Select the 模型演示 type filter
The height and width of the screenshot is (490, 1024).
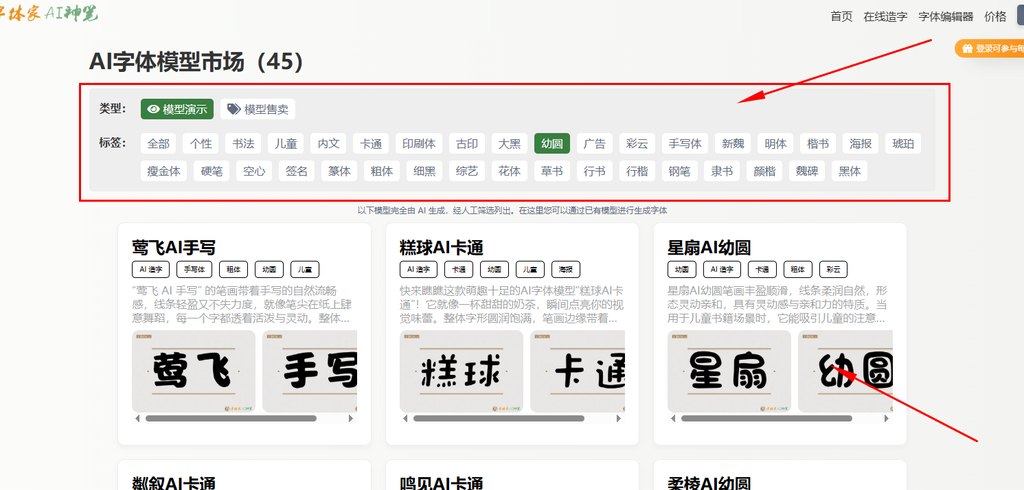tap(177, 109)
